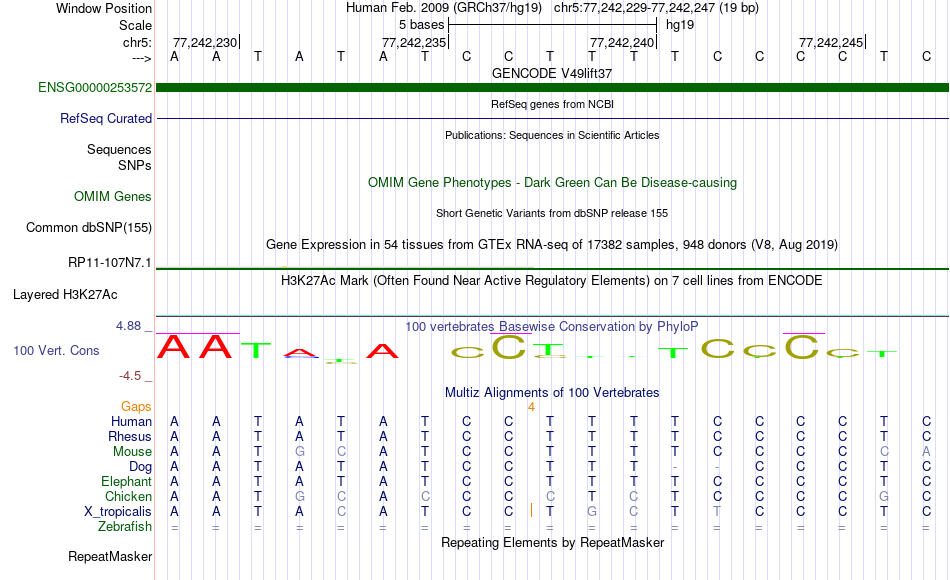Click the gray G base in X_tropicalis row

(591, 512)
